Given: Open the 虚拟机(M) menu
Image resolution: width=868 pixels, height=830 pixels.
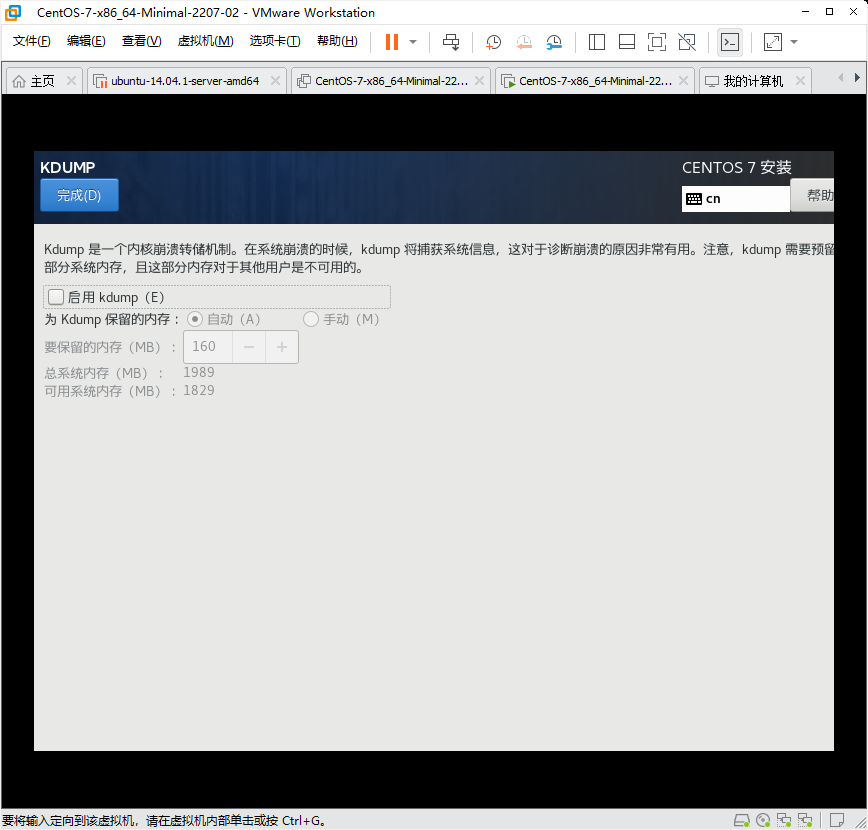Looking at the screenshot, I should [205, 41].
